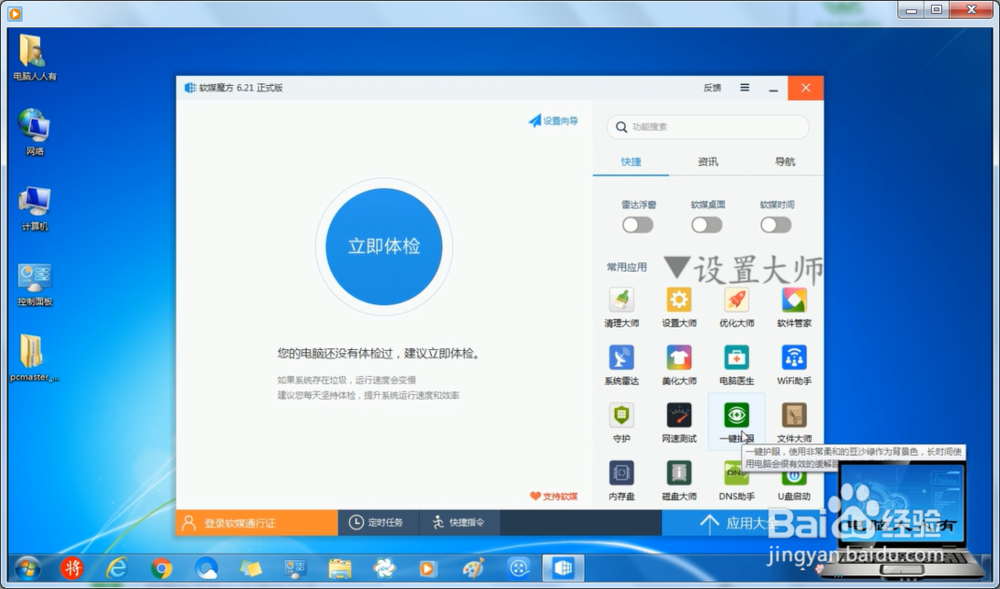Open 清理大师 cleaning tool

point(621,307)
